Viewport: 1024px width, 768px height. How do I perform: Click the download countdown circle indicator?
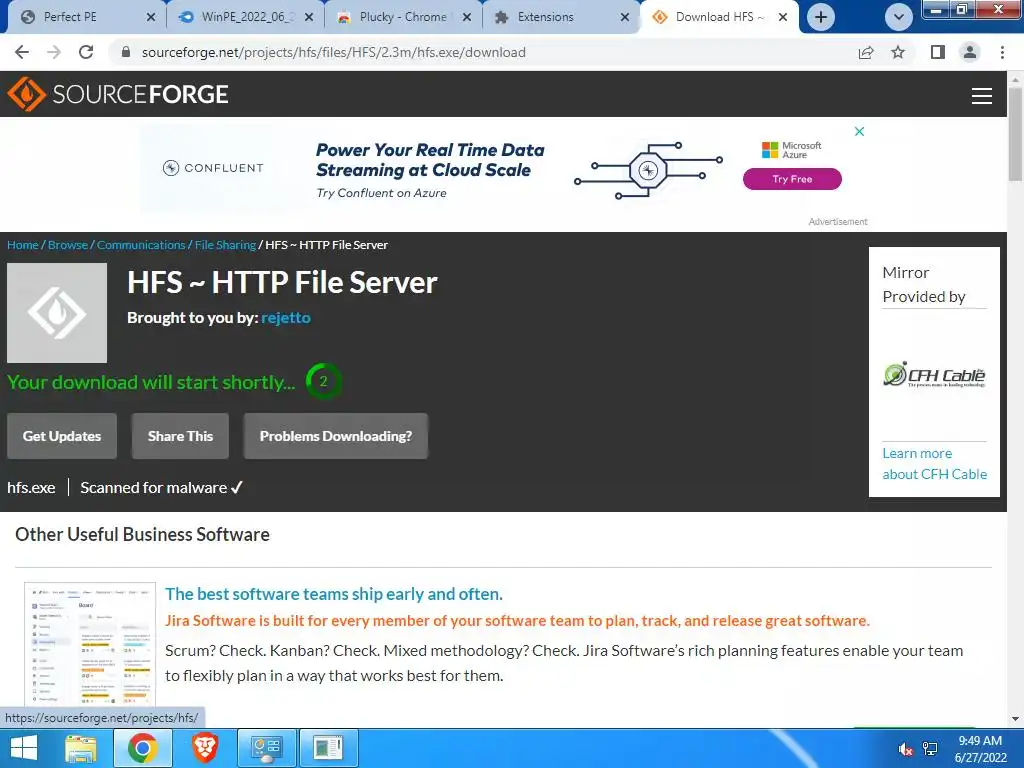323,381
